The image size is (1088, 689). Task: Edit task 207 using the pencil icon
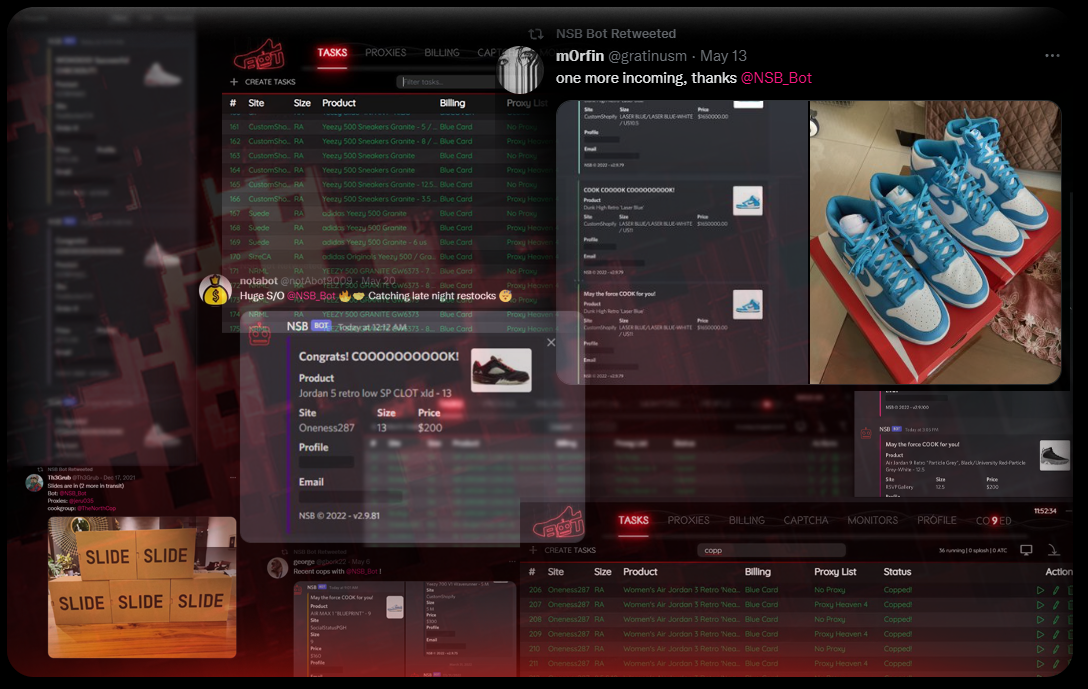(1055, 605)
